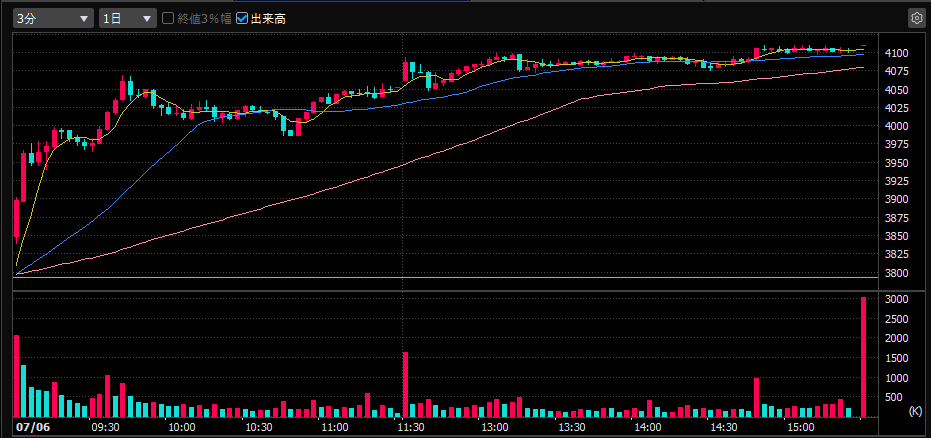
Task: Click the 4000 price axis label
Action: (896, 126)
